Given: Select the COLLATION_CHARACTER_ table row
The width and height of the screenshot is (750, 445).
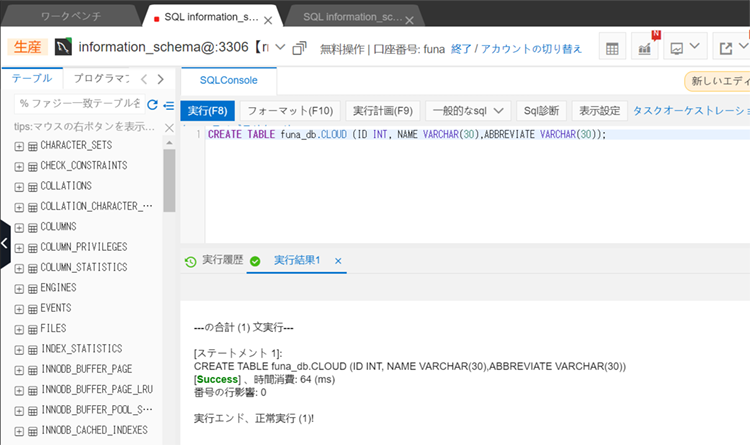Looking at the screenshot, I should tap(97, 206).
